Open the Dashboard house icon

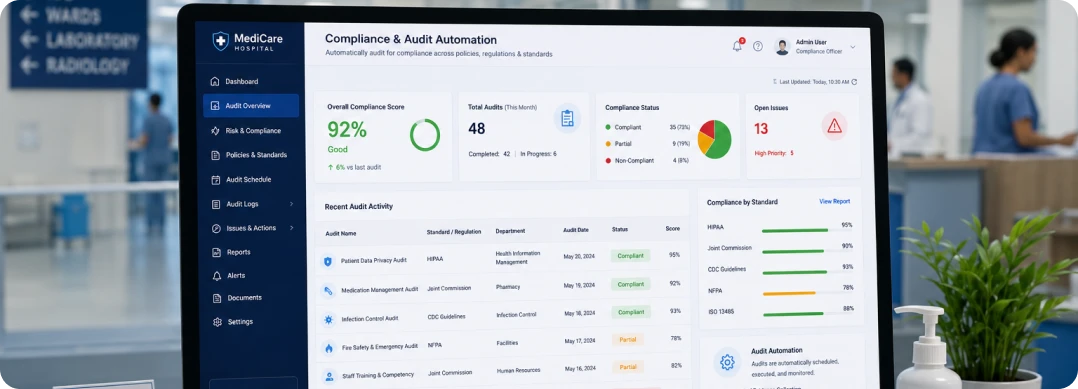pyautogui.click(x=215, y=81)
